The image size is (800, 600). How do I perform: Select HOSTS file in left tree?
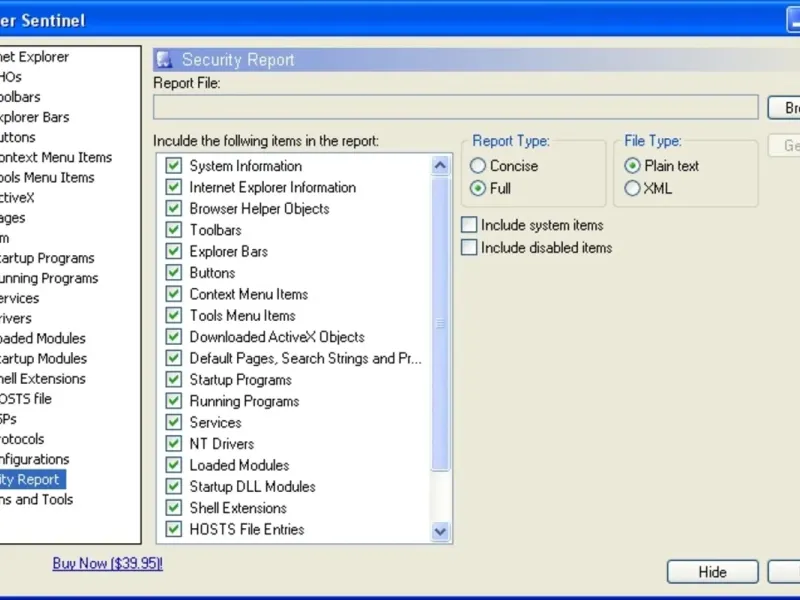[x=26, y=398]
